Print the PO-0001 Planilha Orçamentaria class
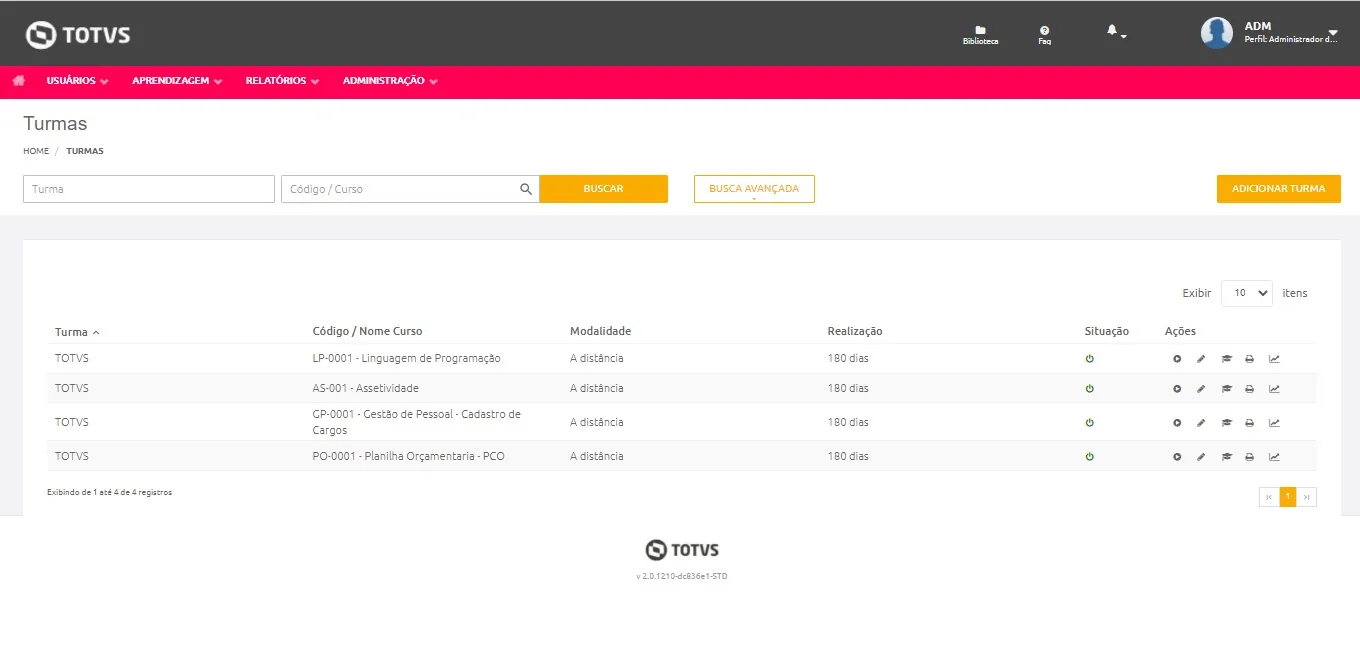The height and width of the screenshot is (658, 1360). point(1249,457)
